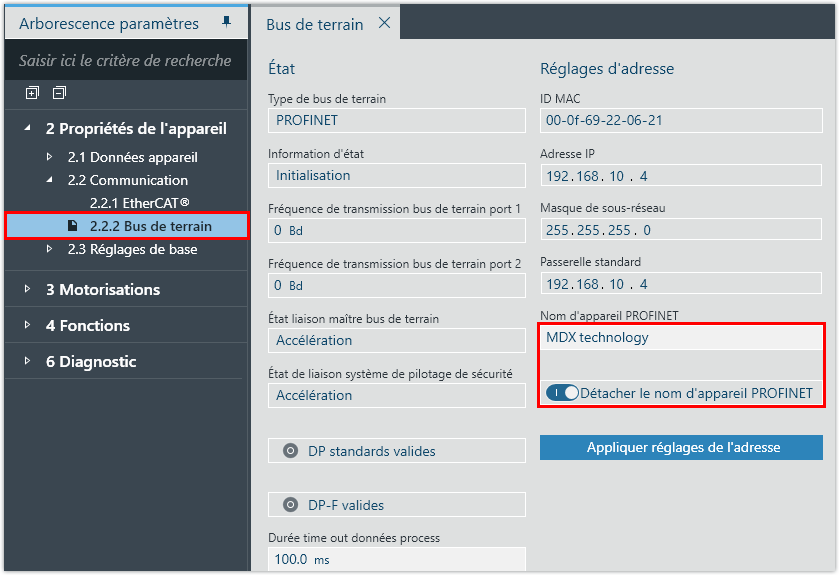Click the collapse all tree icon

[59, 93]
